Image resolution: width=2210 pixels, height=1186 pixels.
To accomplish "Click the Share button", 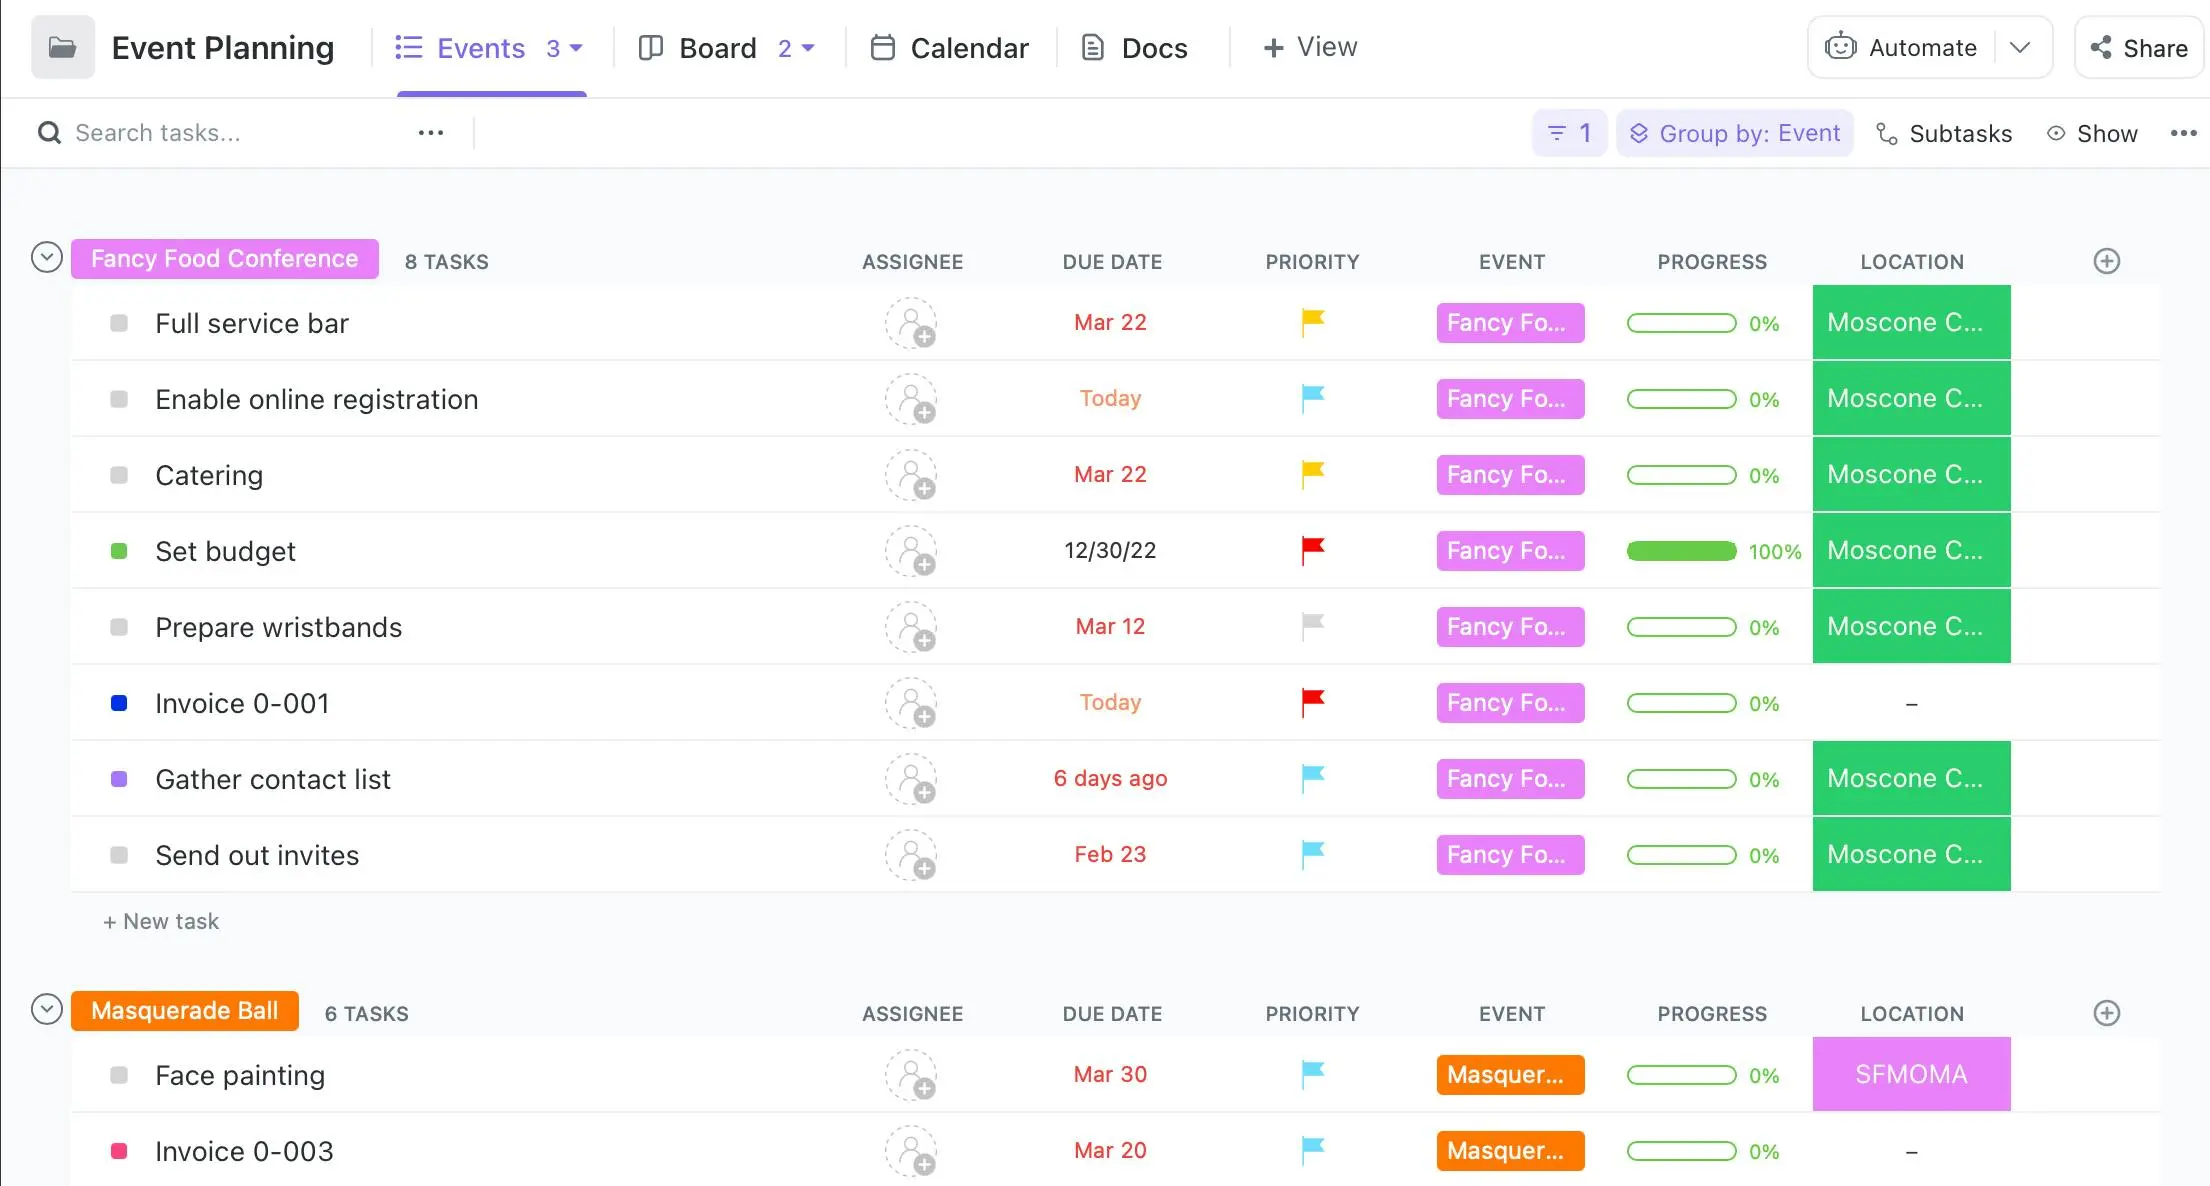I will (x=2139, y=47).
